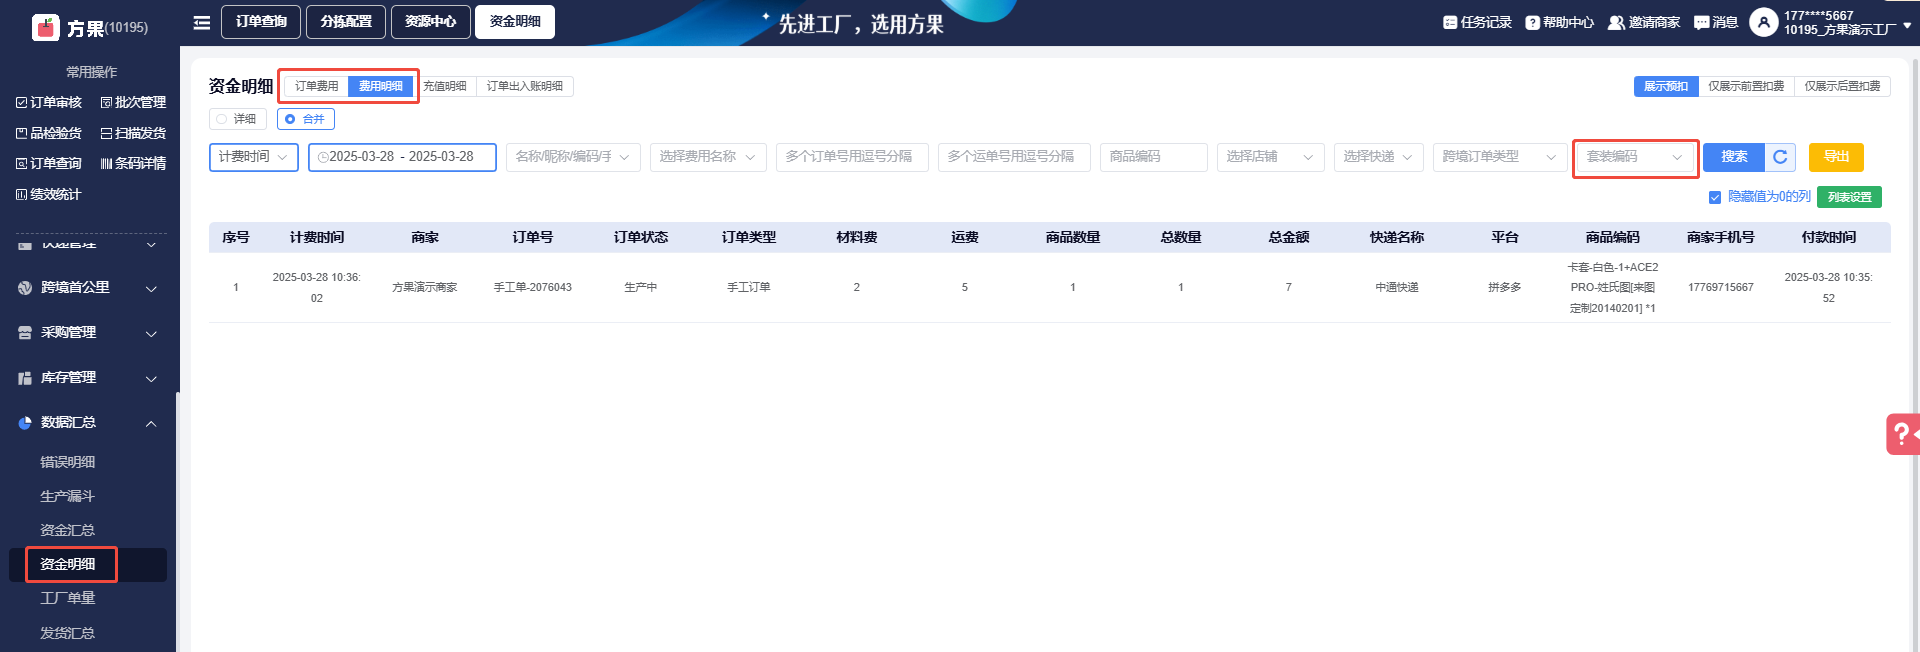This screenshot has height=652, width=1920.
Task: Click the 数据汇总 pie chart icon
Action: 25,423
